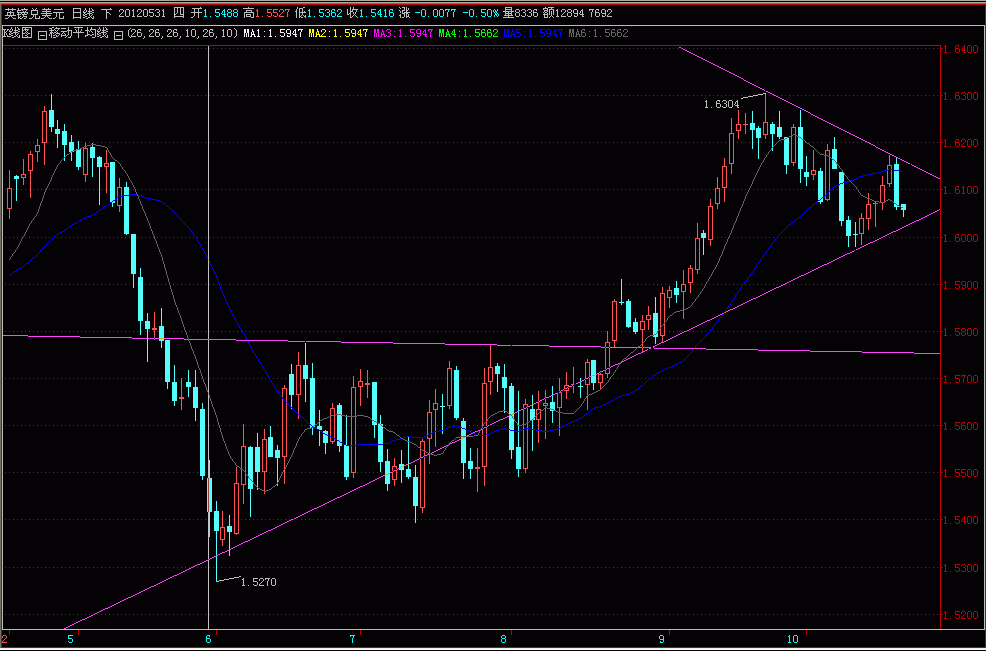This screenshot has height=651, width=986.
Task: Select the magenta MA3:1.5947 legend
Action: click(403, 33)
